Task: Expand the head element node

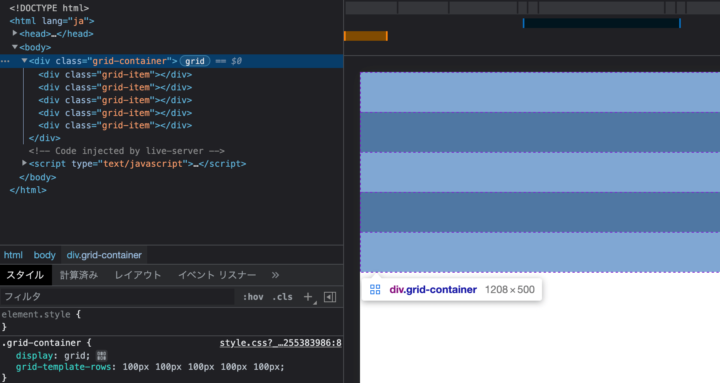Action: click(x=15, y=33)
